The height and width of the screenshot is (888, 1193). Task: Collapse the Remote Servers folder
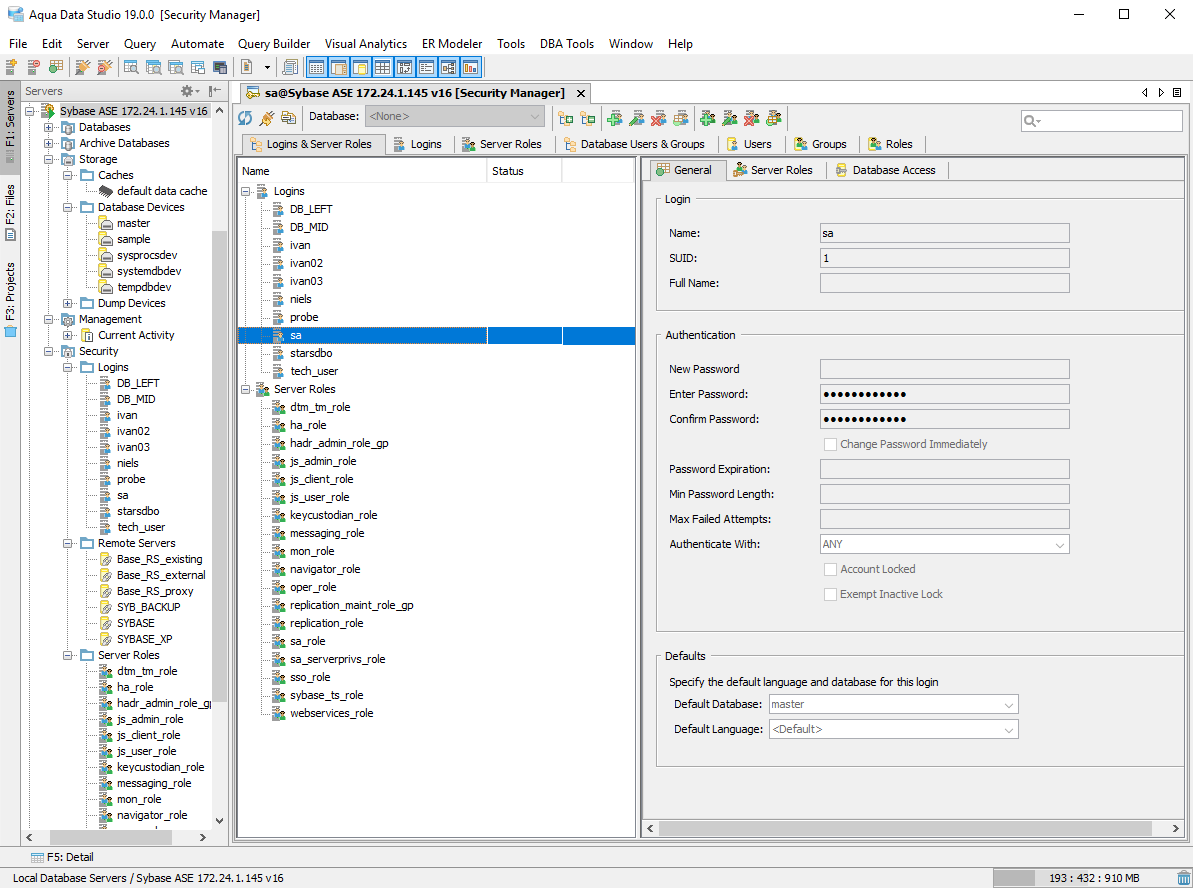(68, 543)
